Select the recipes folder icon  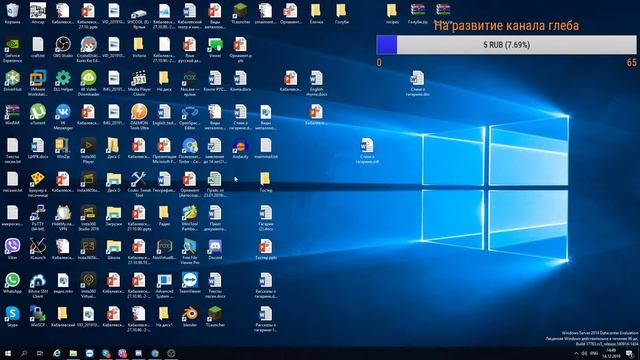point(392,13)
